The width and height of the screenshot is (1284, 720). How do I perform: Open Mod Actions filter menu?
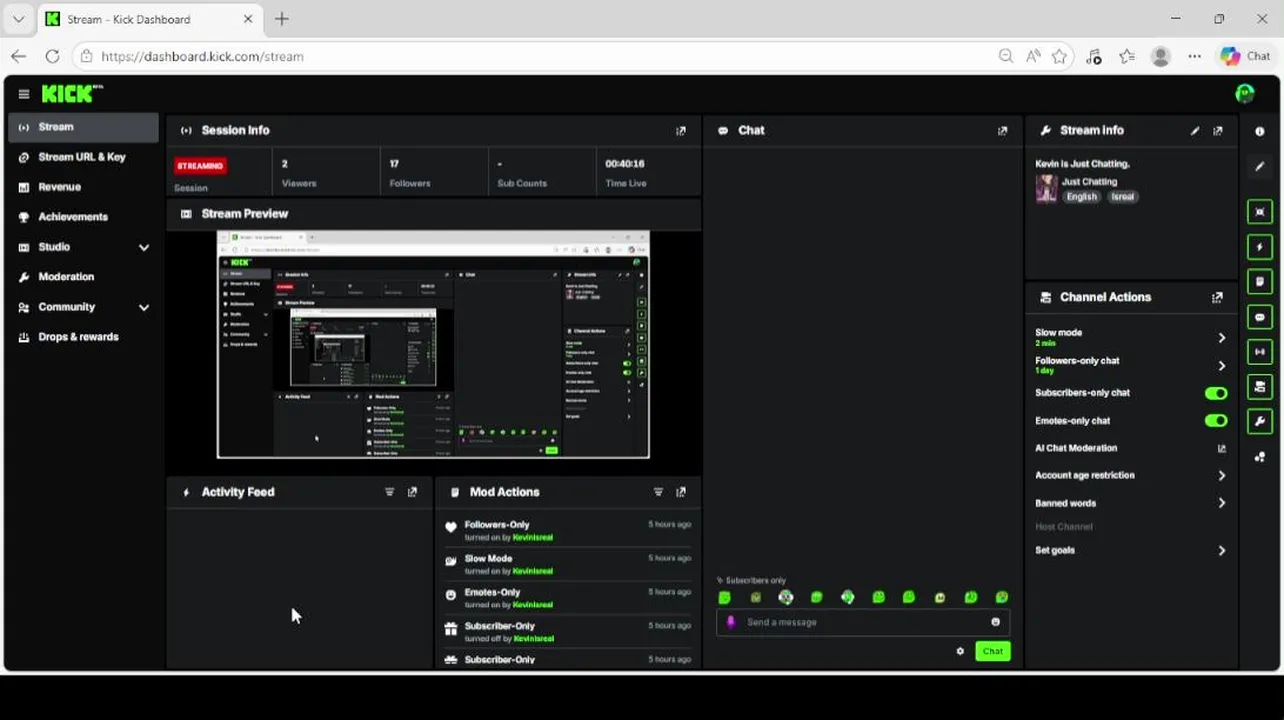658,492
